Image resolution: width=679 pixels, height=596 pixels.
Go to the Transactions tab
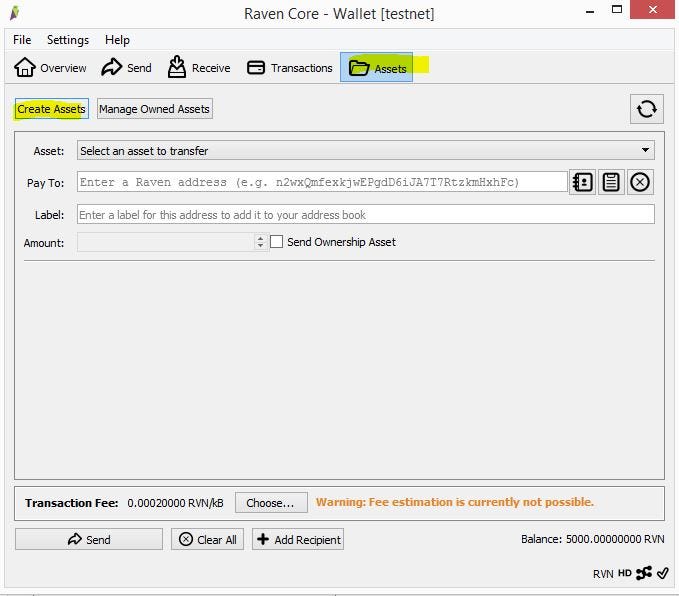point(290,68)
